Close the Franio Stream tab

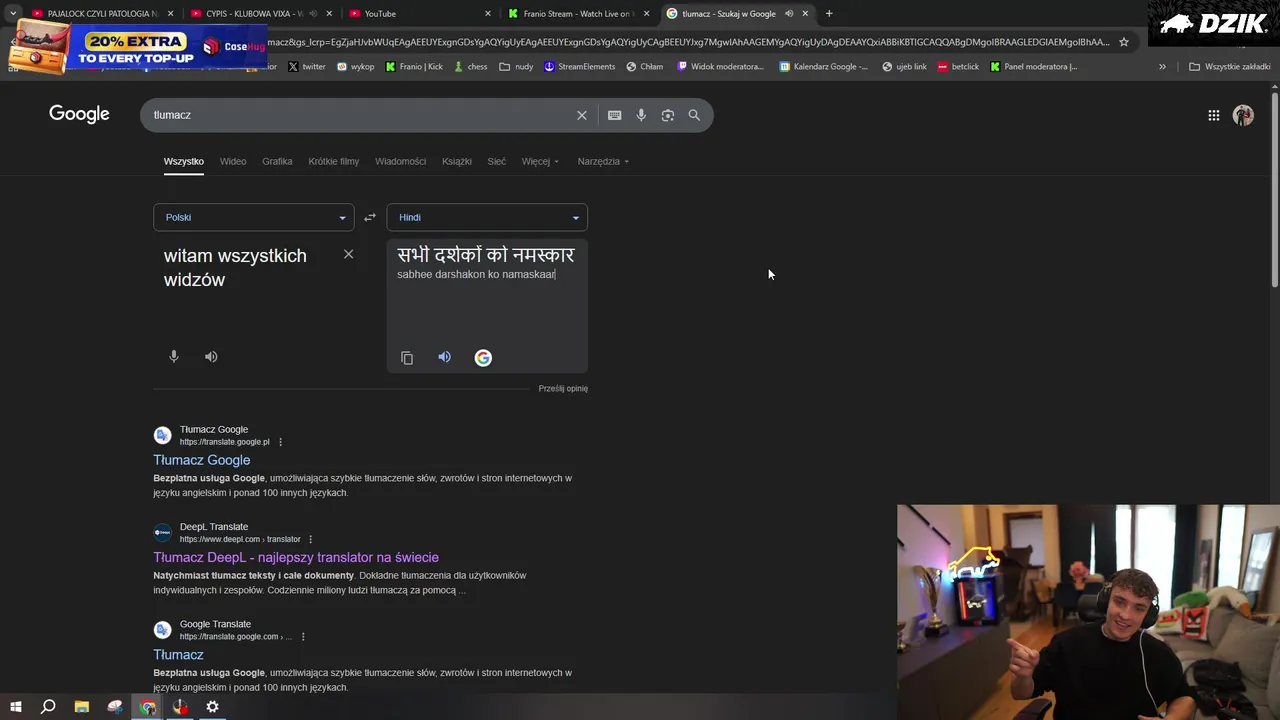click(646, 13)
